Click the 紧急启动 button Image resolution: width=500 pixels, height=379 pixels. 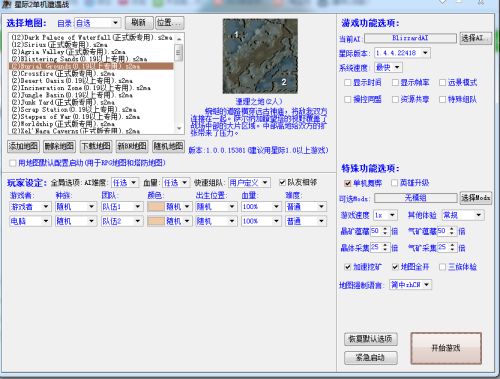coord(370,358)
